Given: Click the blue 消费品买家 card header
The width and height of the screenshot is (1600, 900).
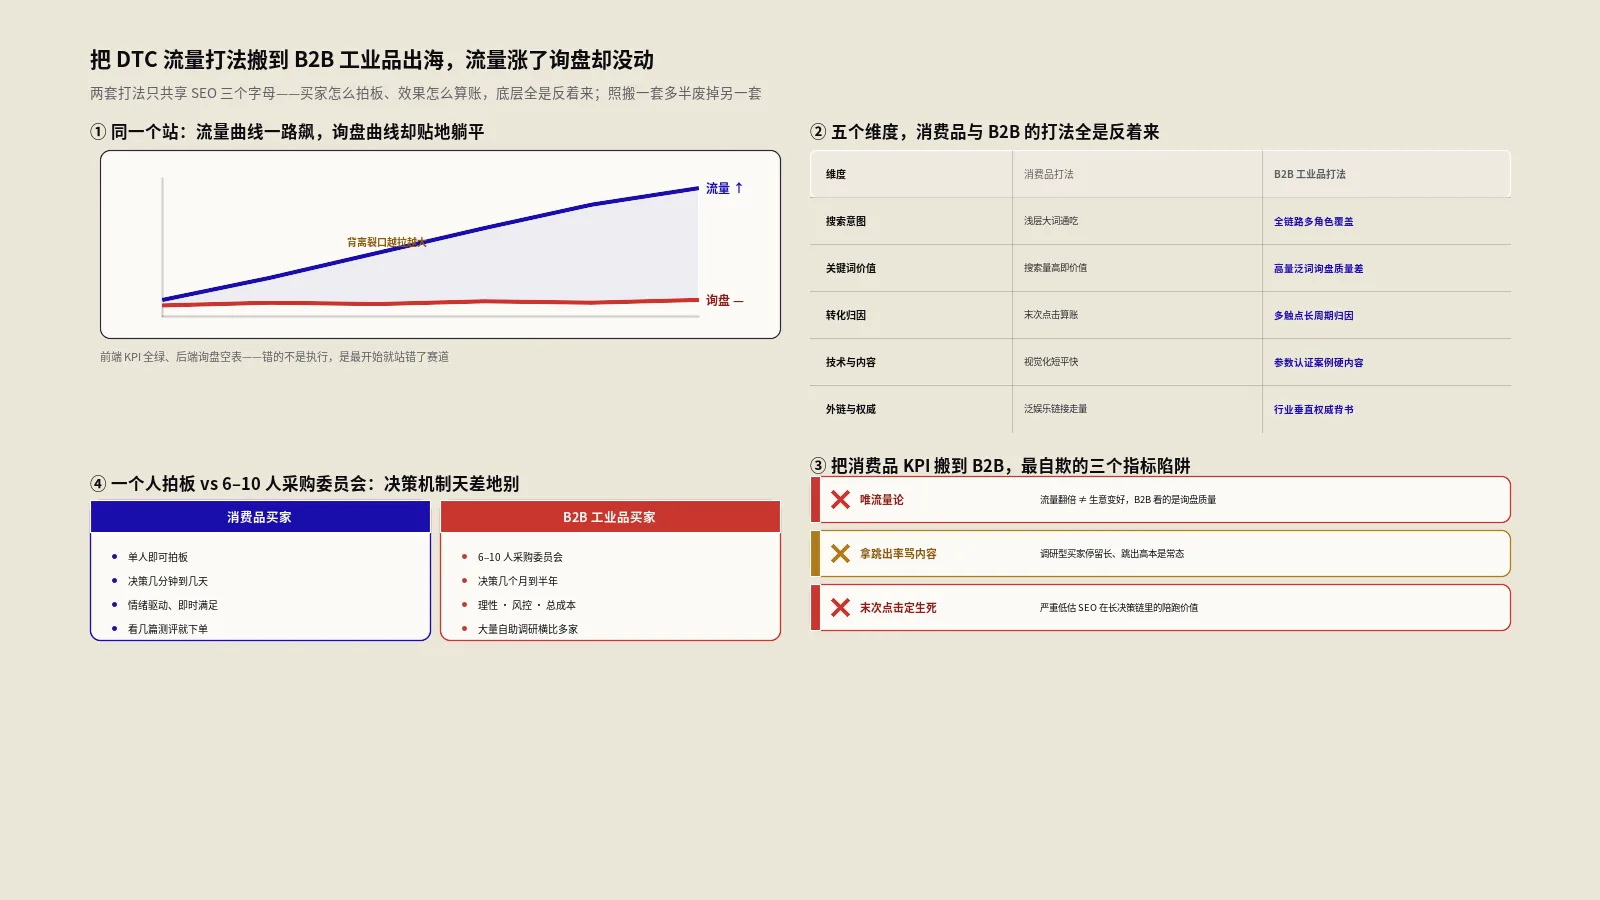Looking at the screenshot, I should click(260, 517).
